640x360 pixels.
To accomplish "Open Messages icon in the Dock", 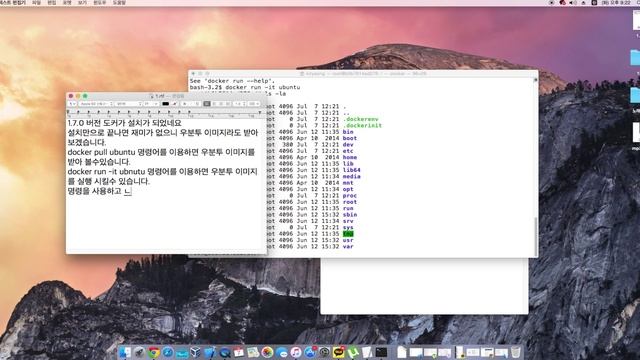I will 282,352.
